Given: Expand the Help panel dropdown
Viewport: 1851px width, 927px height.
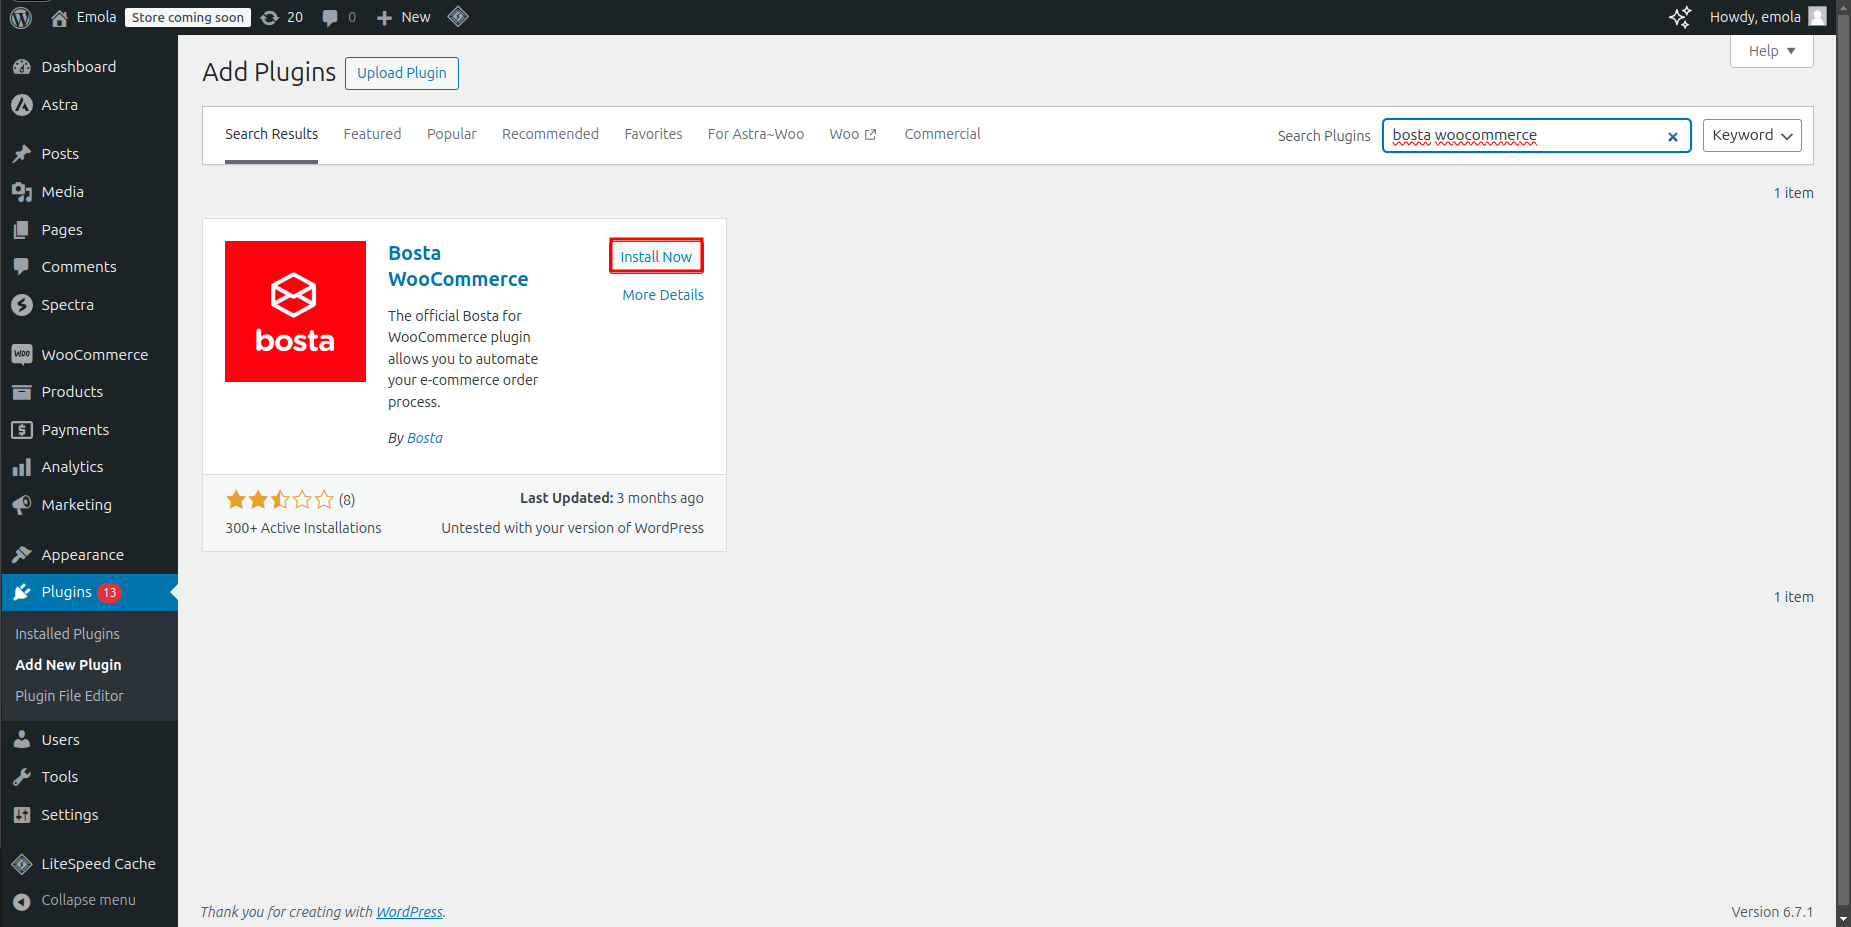Looking at the screenshot, I should point(1771,51).
